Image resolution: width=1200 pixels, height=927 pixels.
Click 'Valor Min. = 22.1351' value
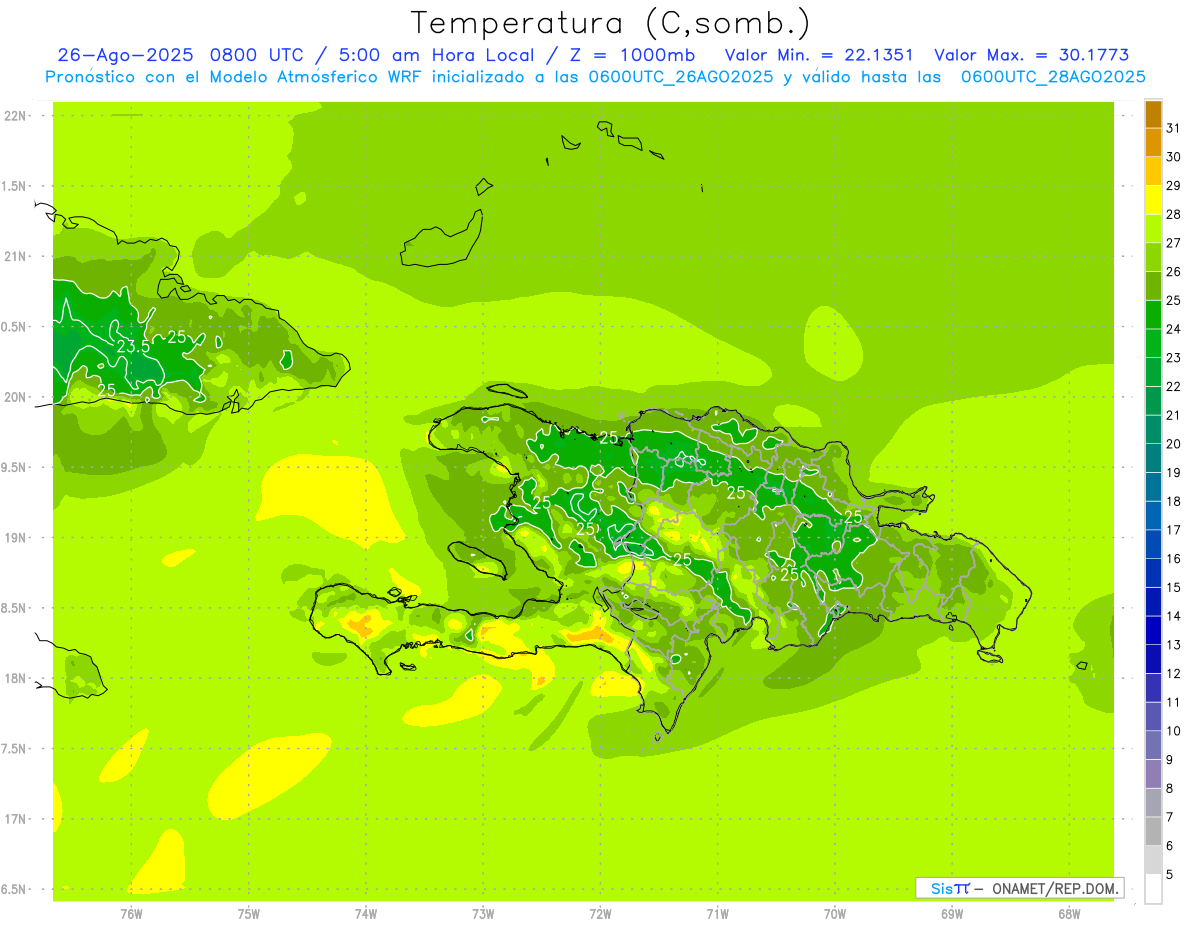(819, 55)
